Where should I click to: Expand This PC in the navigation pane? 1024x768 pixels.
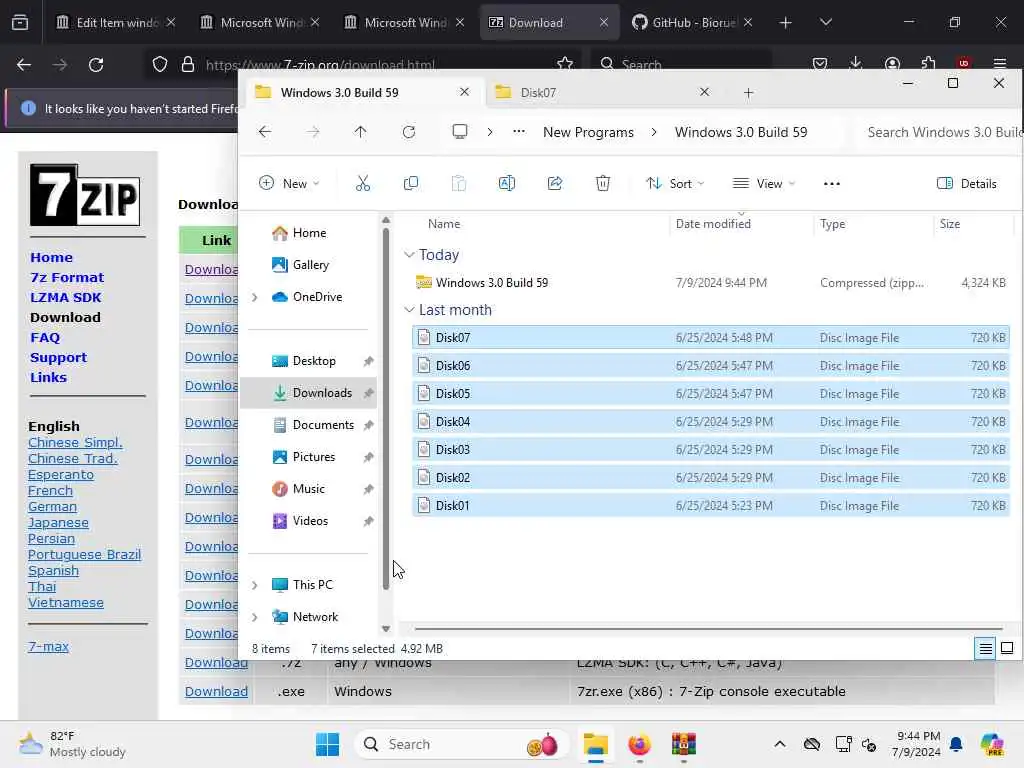[x=255, y=585]
